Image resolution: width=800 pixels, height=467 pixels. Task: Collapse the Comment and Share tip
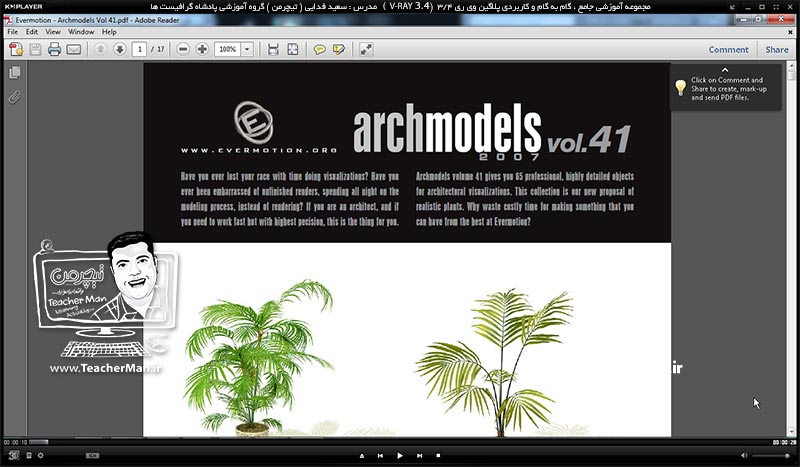point(725,69)
